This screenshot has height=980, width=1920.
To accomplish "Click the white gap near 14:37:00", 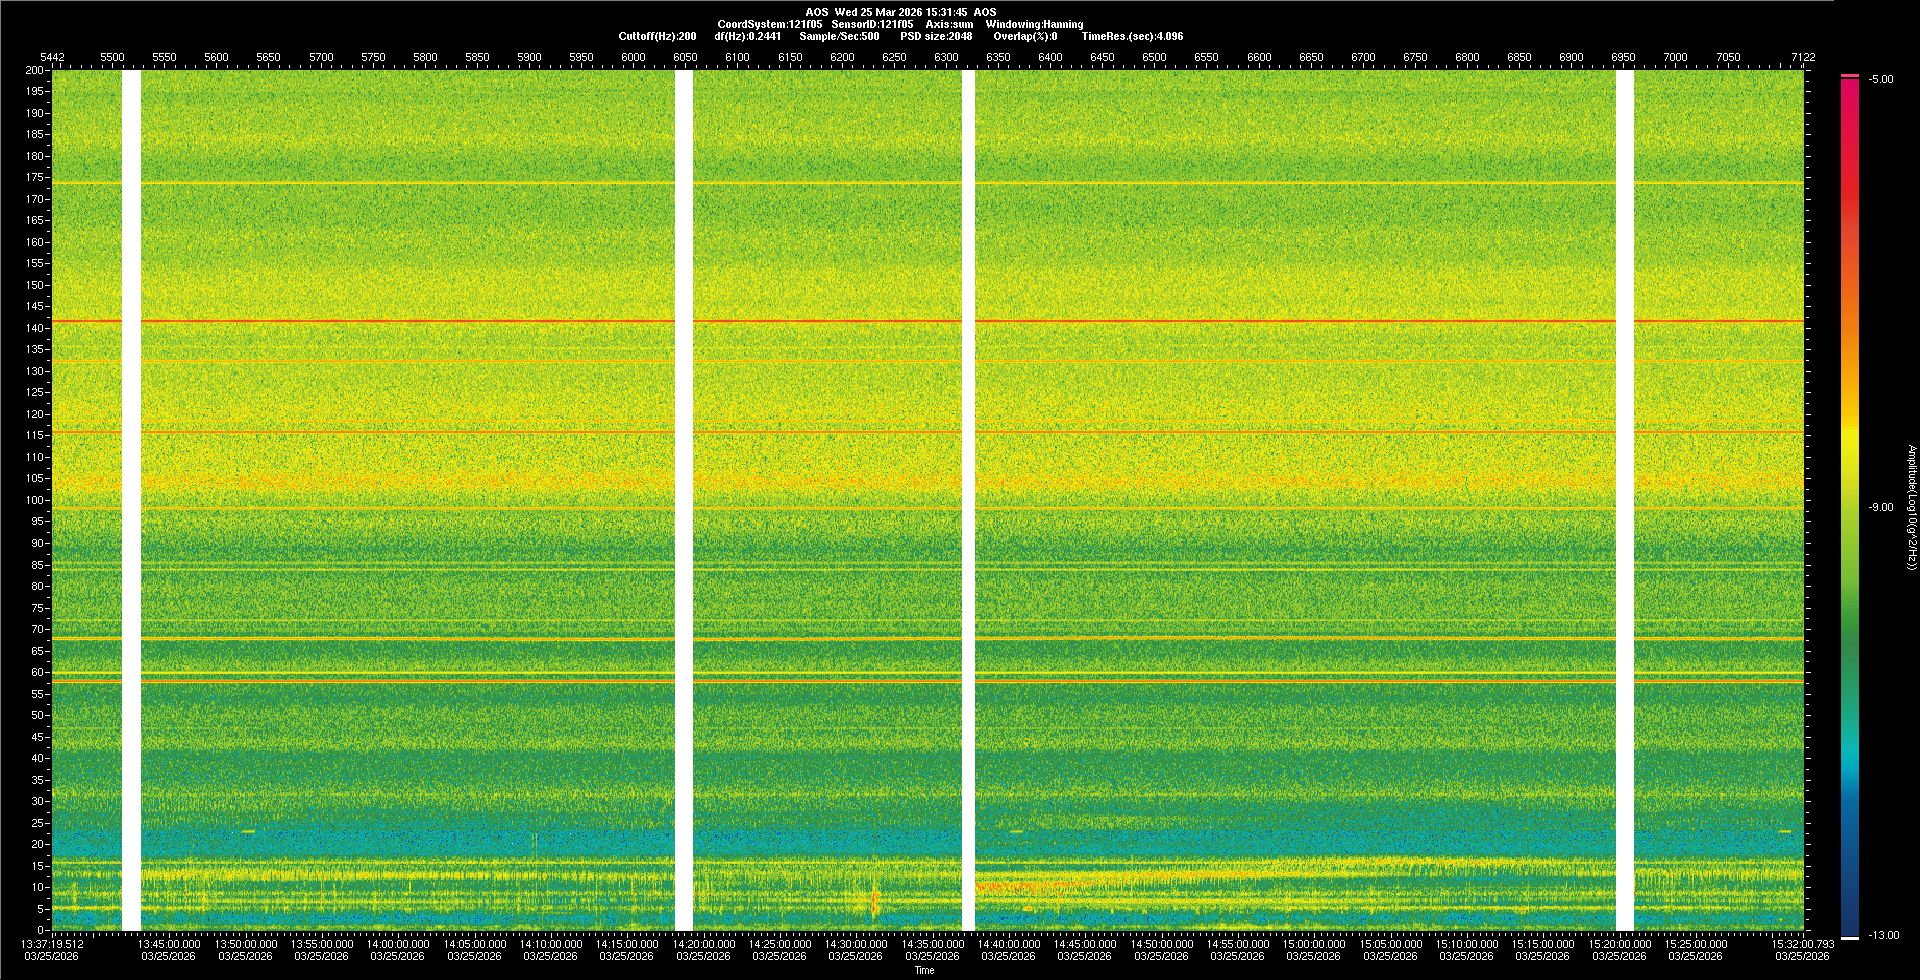I will pyautogui.click(x=968, y=500).
